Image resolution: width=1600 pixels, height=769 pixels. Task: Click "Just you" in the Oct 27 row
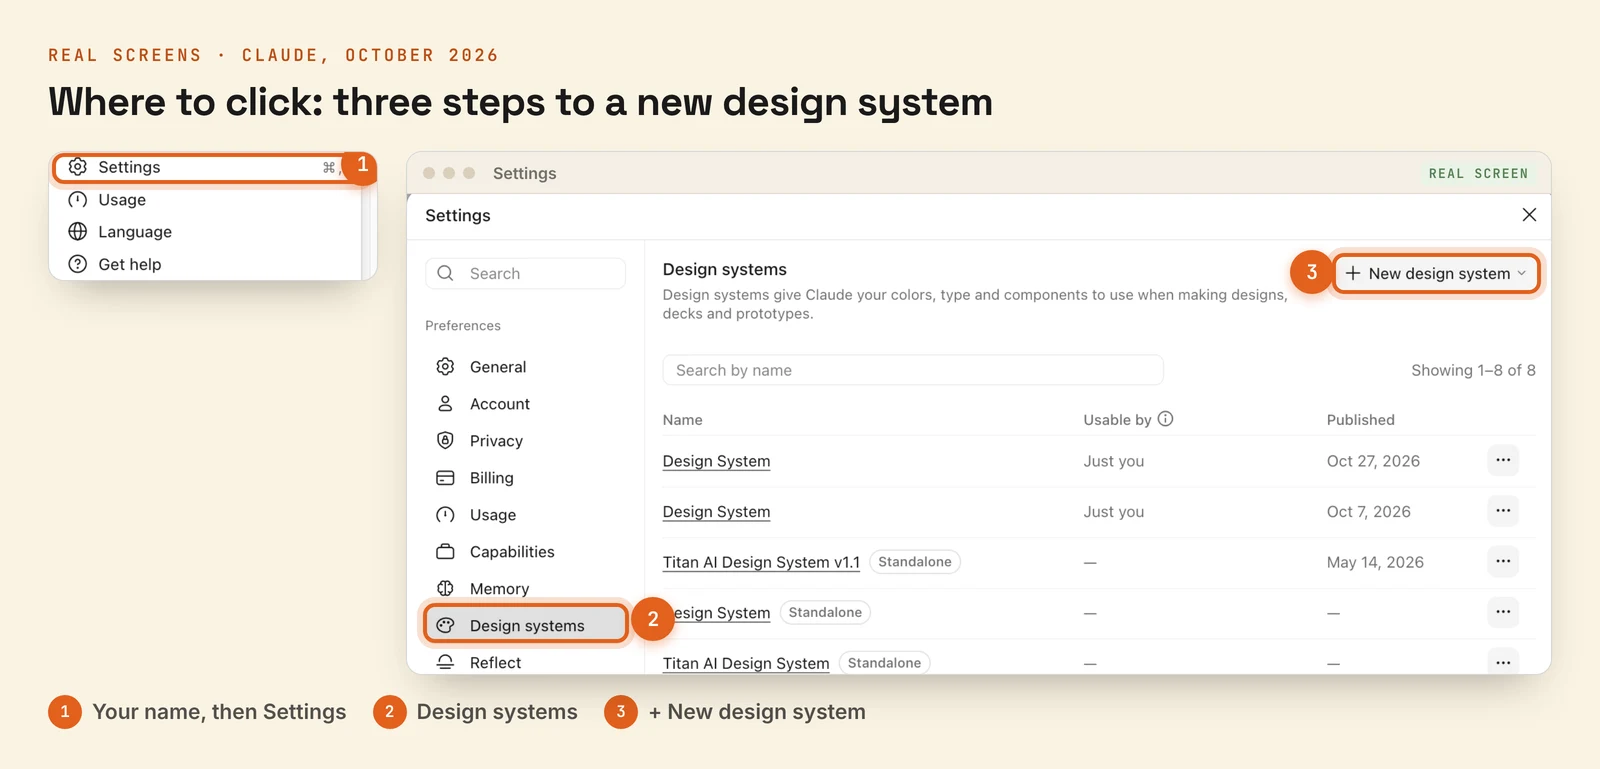point(1114,461)
